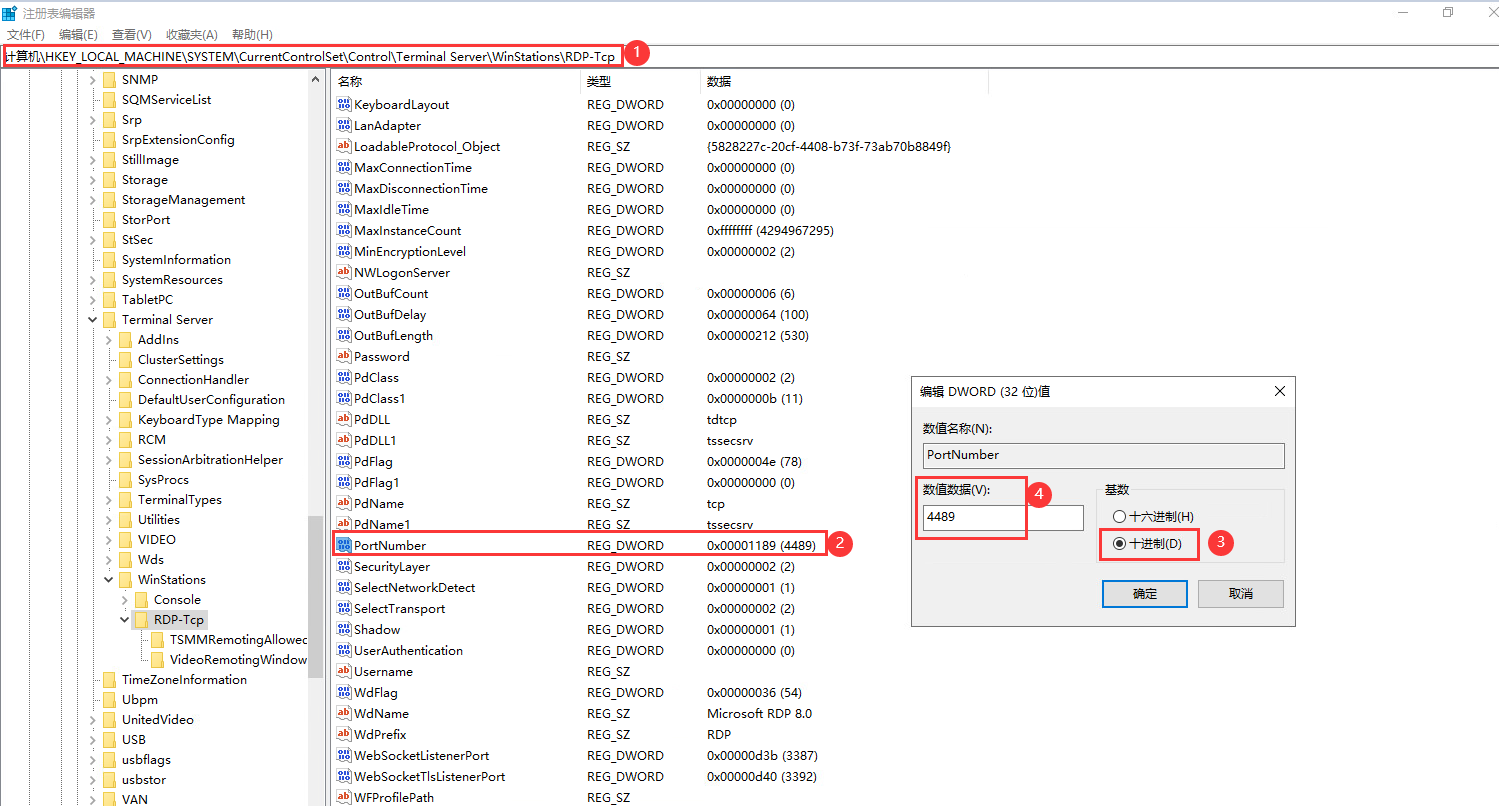
Task: Open the 收藏夹(A) favorites menu
Action: [x=191, y=35]
